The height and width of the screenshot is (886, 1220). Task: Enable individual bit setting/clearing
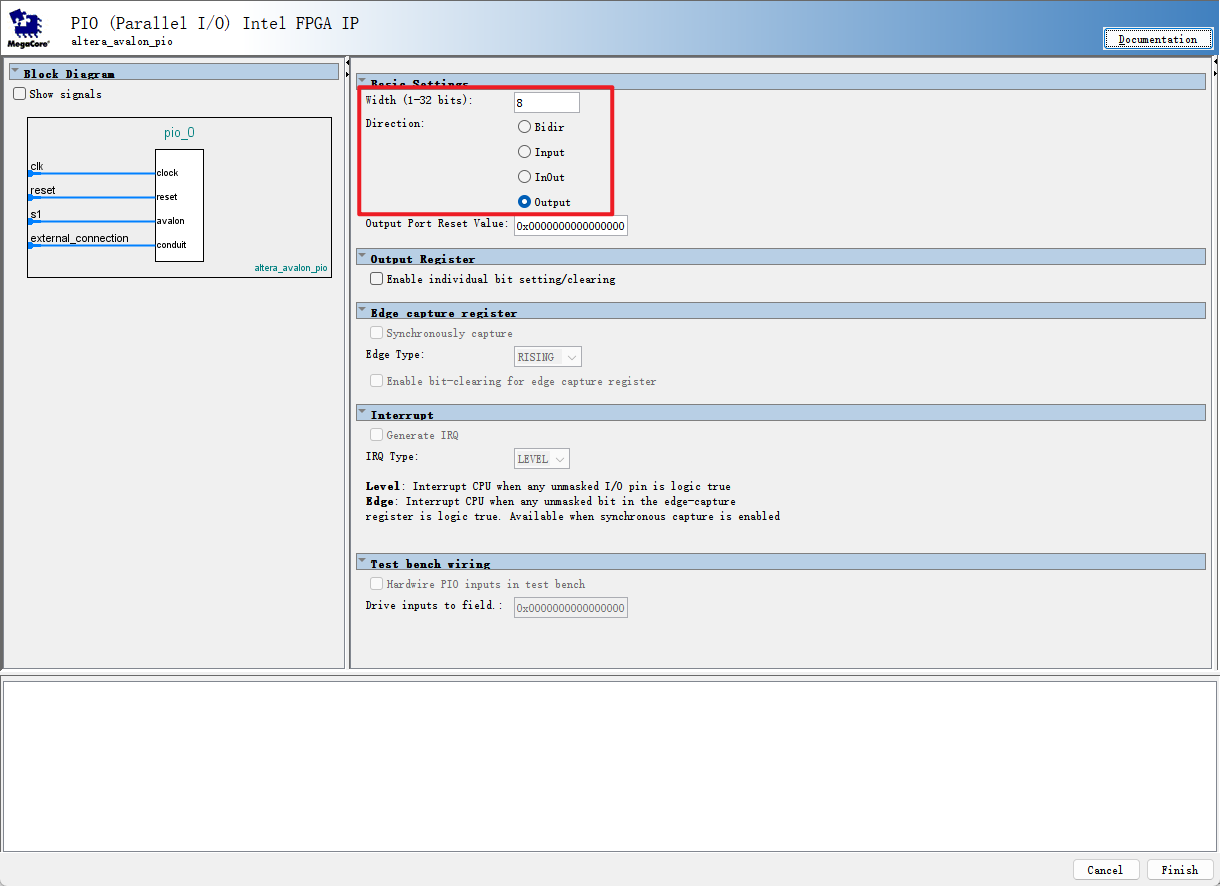coord(376,278)
